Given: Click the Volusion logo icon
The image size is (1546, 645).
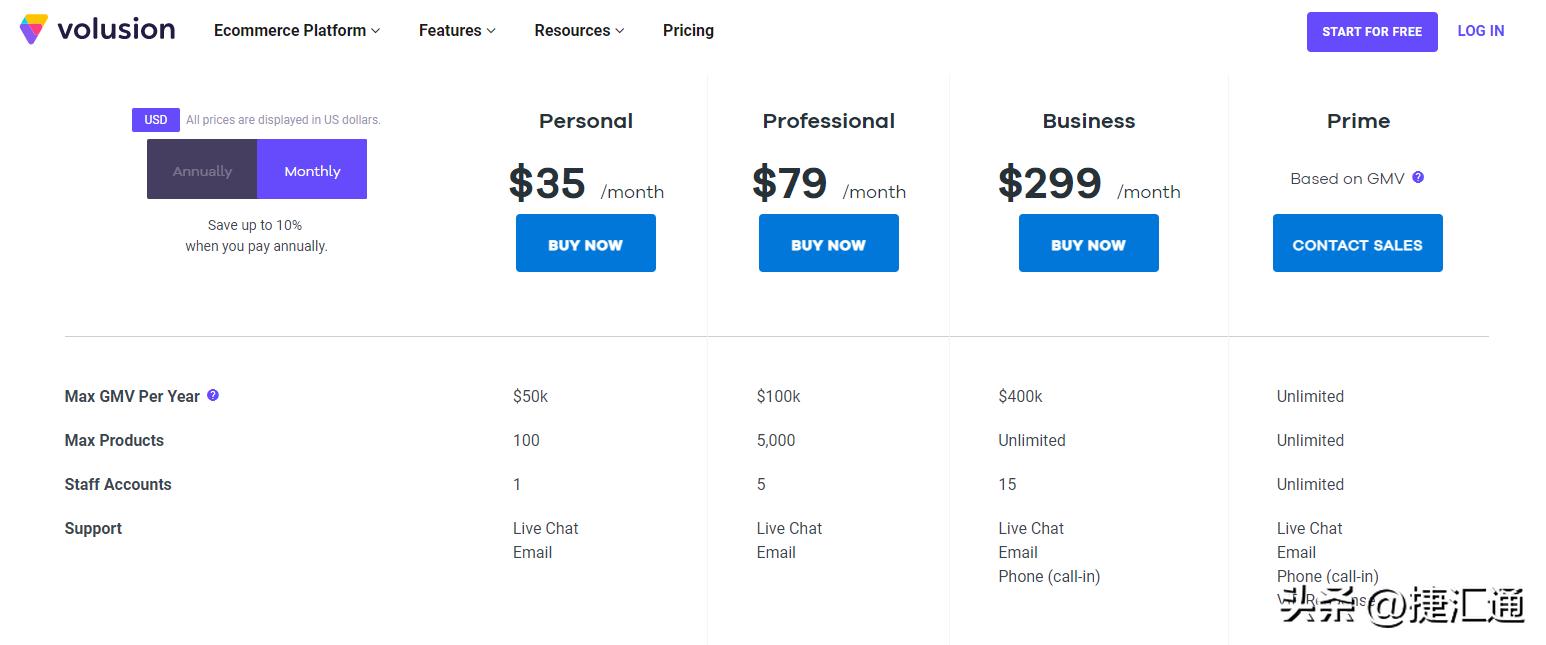Looking at the screenshot, I should click(33, 29).
